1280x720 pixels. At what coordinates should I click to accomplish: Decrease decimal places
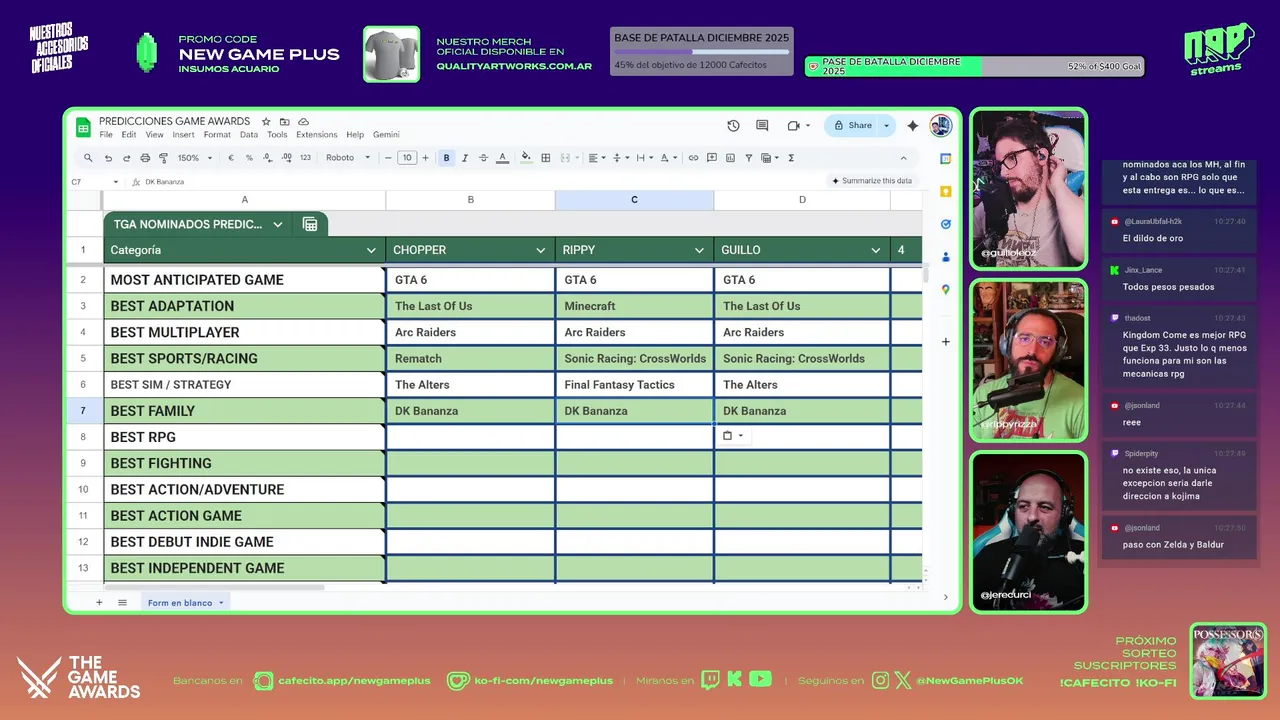click(x=268, y=158)
